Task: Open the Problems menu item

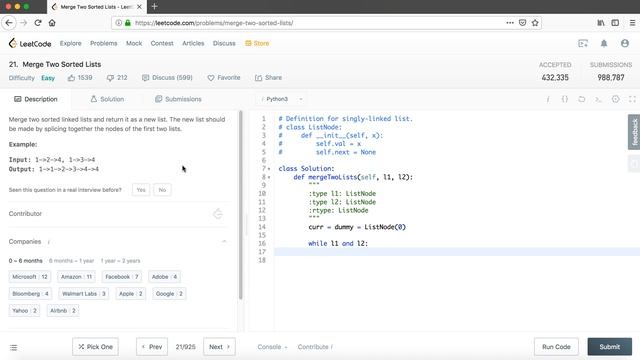Action: point(104,43)
